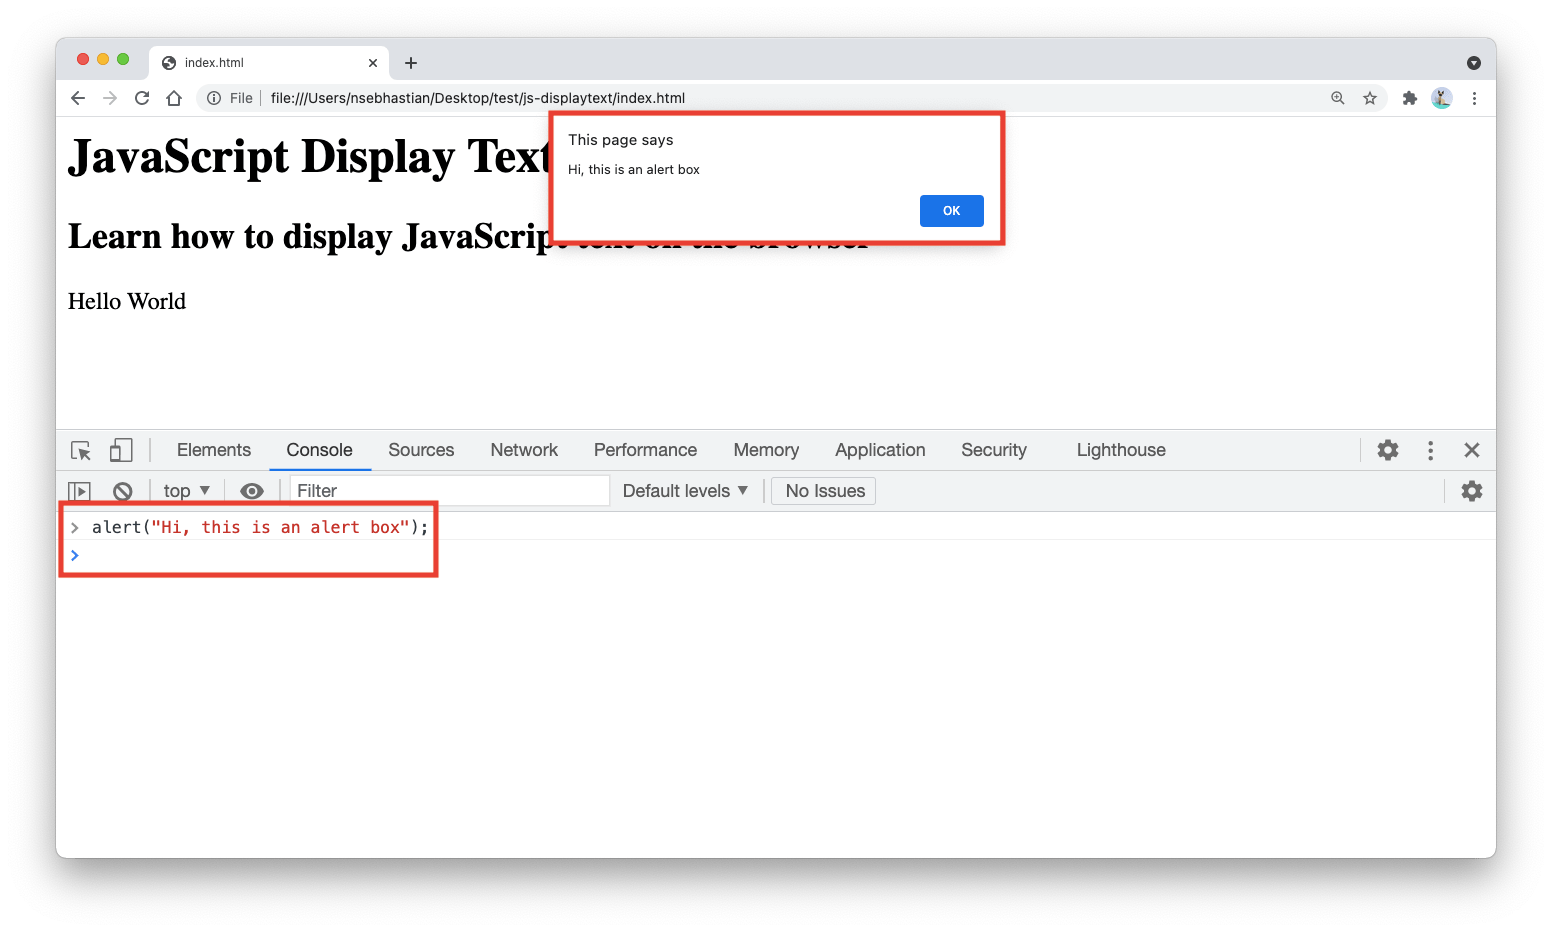1552x932 pixels.
Task: Open DevTools settings gear
Action: coord(1388,450)
